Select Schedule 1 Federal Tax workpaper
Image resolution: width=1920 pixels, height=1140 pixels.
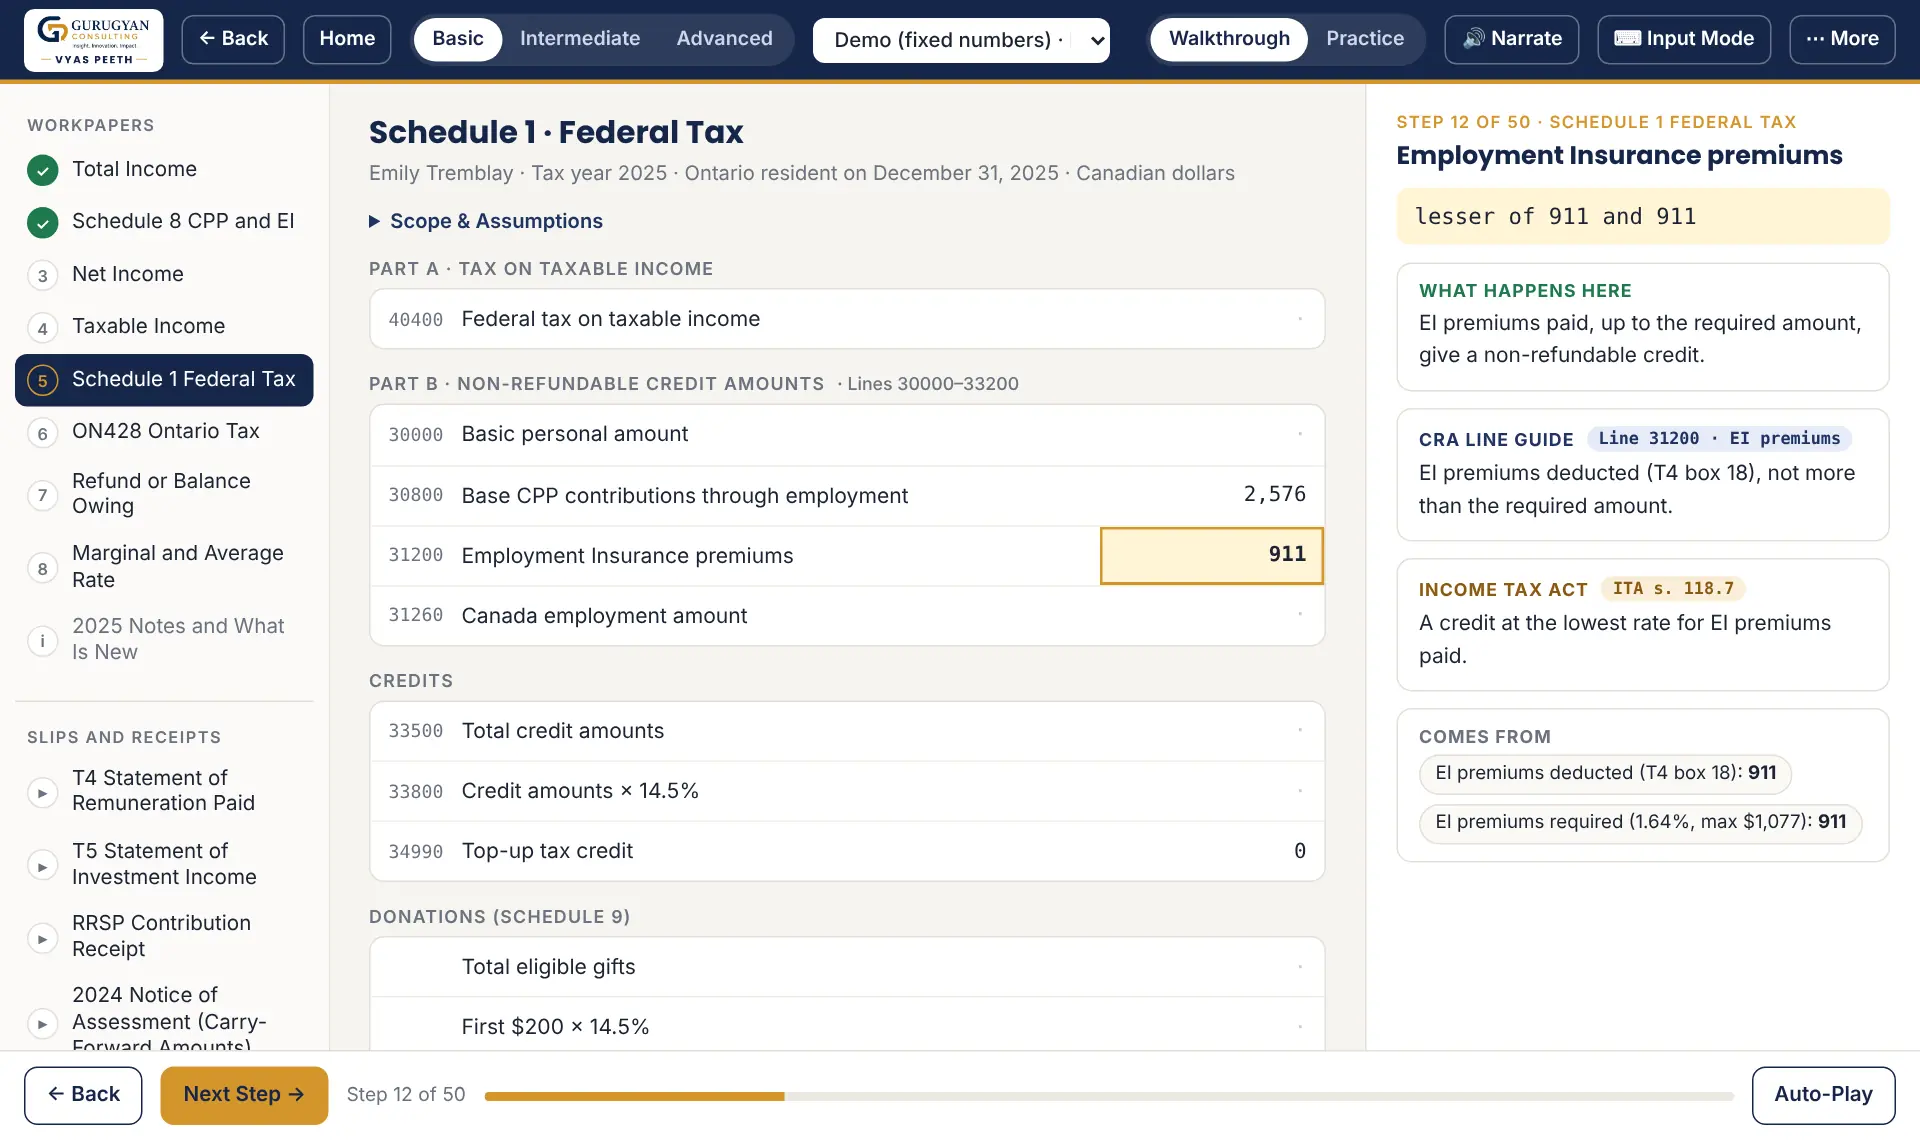tap(164, 380)
